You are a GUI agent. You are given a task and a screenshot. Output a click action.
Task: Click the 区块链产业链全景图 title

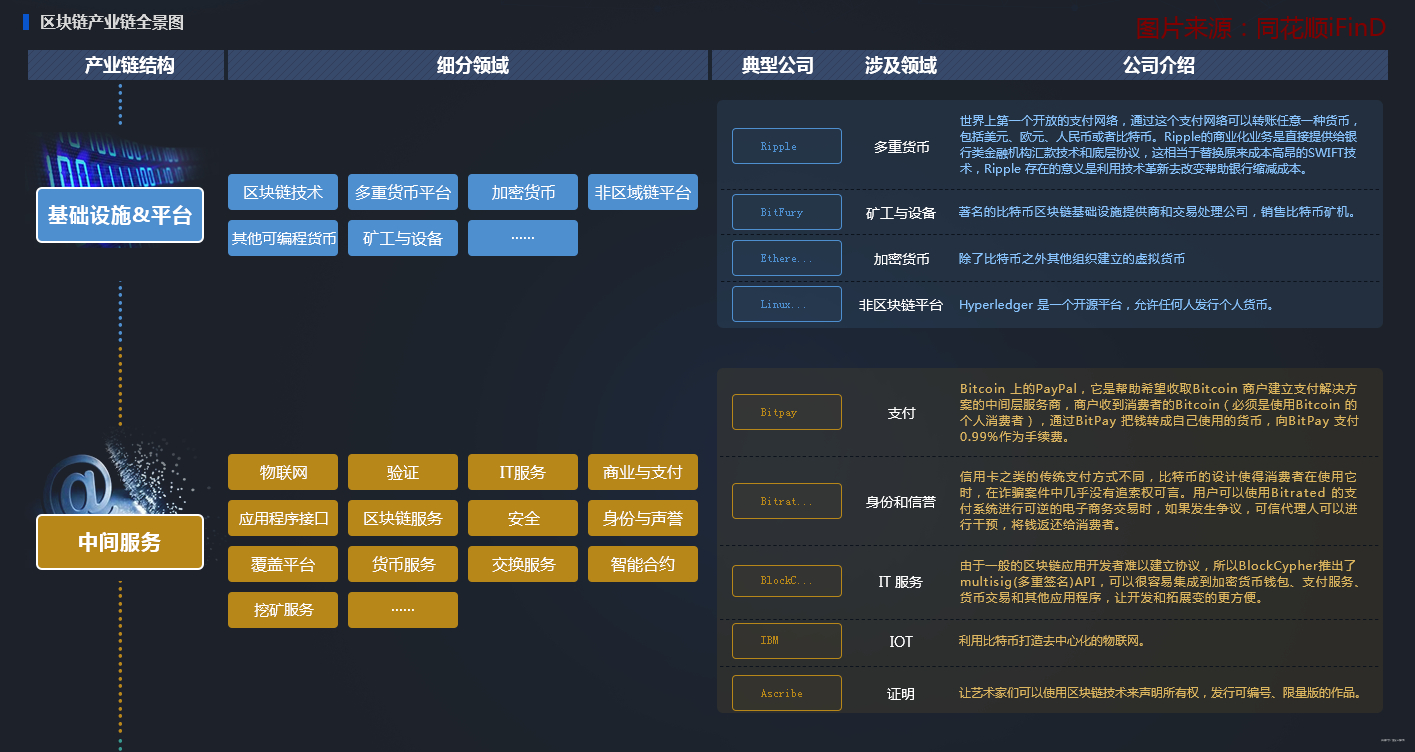click(112, 22)
